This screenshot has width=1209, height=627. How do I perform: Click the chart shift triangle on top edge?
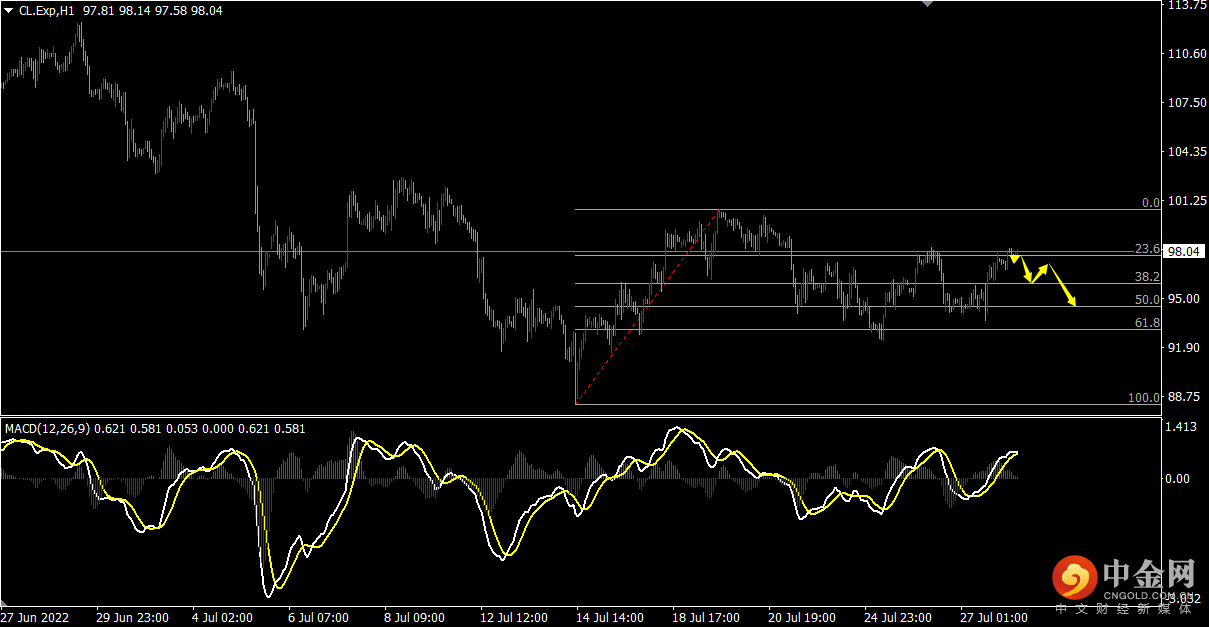coord(926,4)
